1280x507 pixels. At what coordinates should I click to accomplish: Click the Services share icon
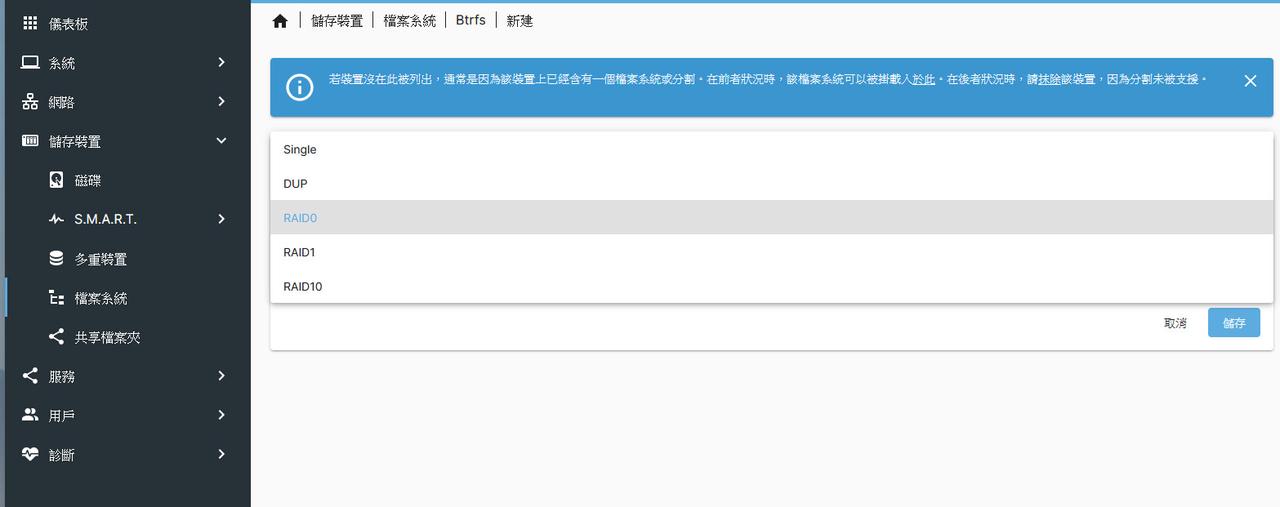click(30, 376)
